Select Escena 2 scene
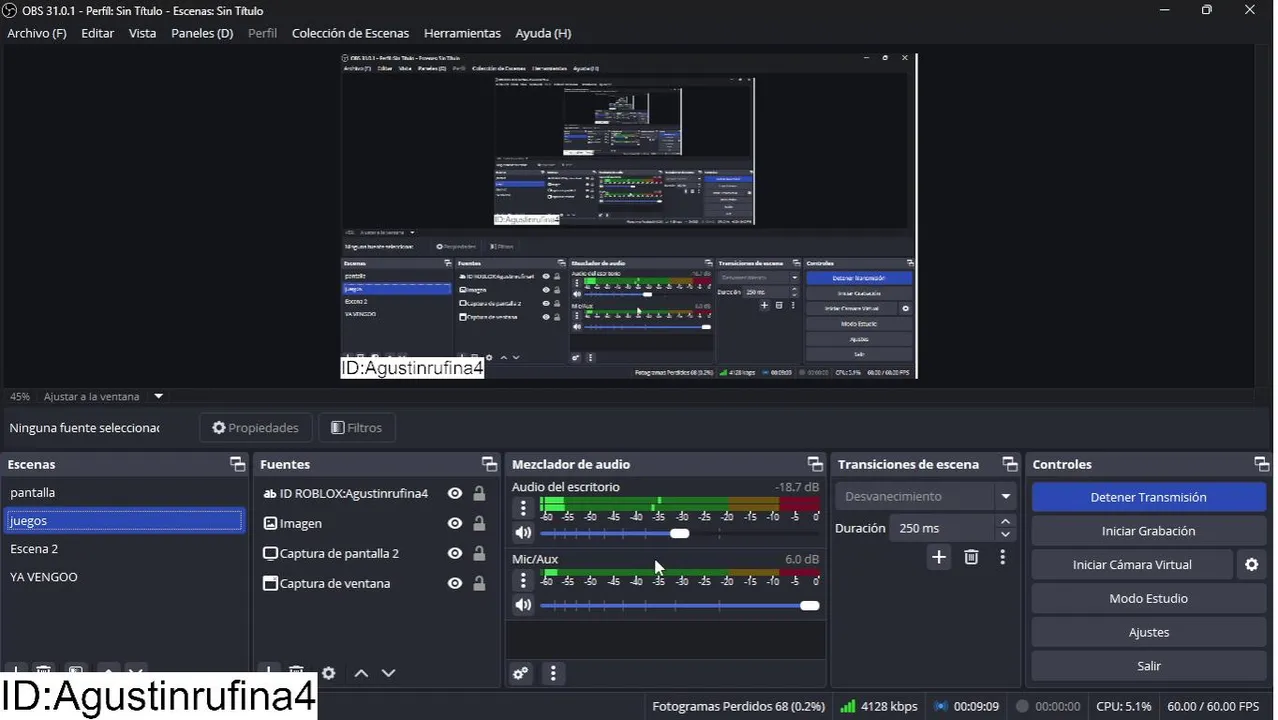This screenshot has width=1278, height=720. click(x=124, y=549)
